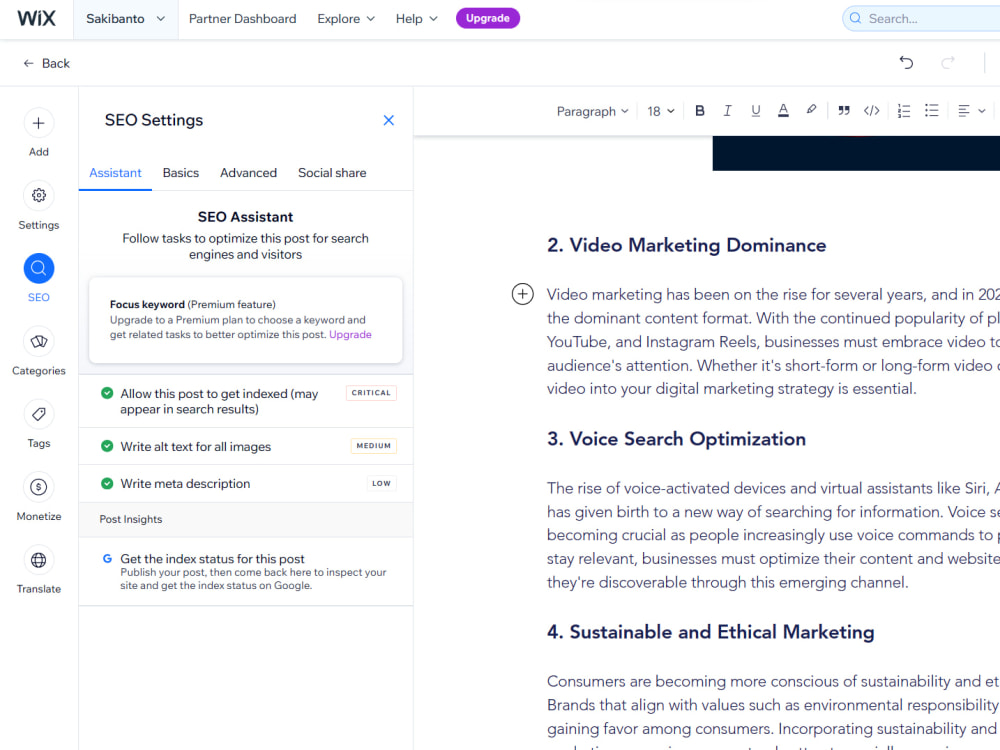1000x750 pixels.
Task: Open Write meta description task
Action: pyautogui.click(x=246, y=483)
